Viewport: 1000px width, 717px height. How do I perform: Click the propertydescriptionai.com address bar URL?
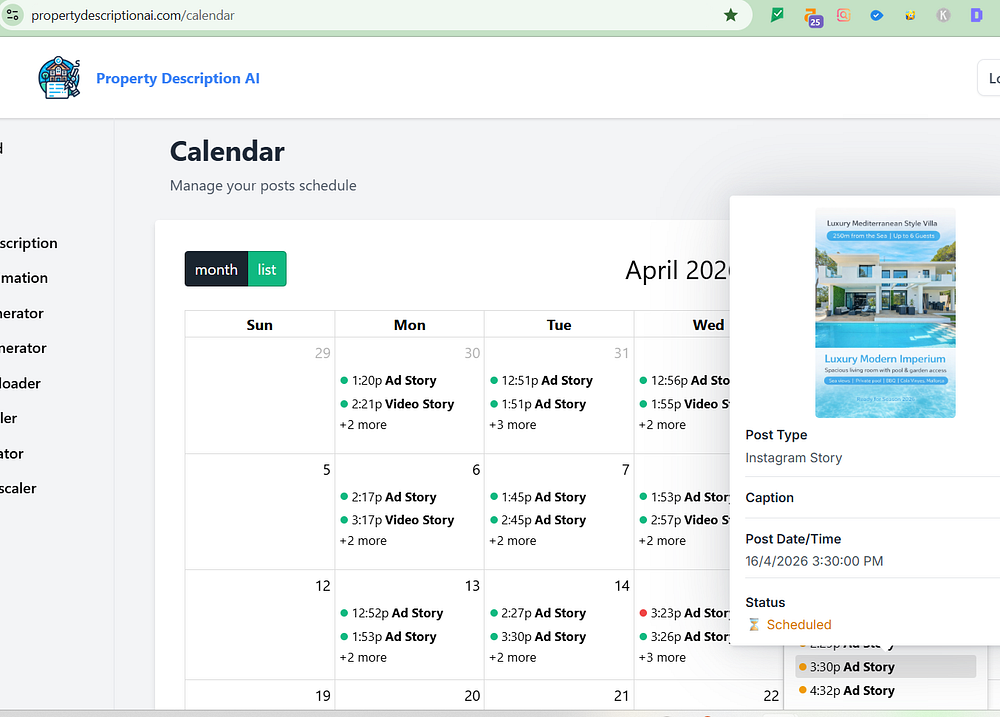[x=133, y=15]
